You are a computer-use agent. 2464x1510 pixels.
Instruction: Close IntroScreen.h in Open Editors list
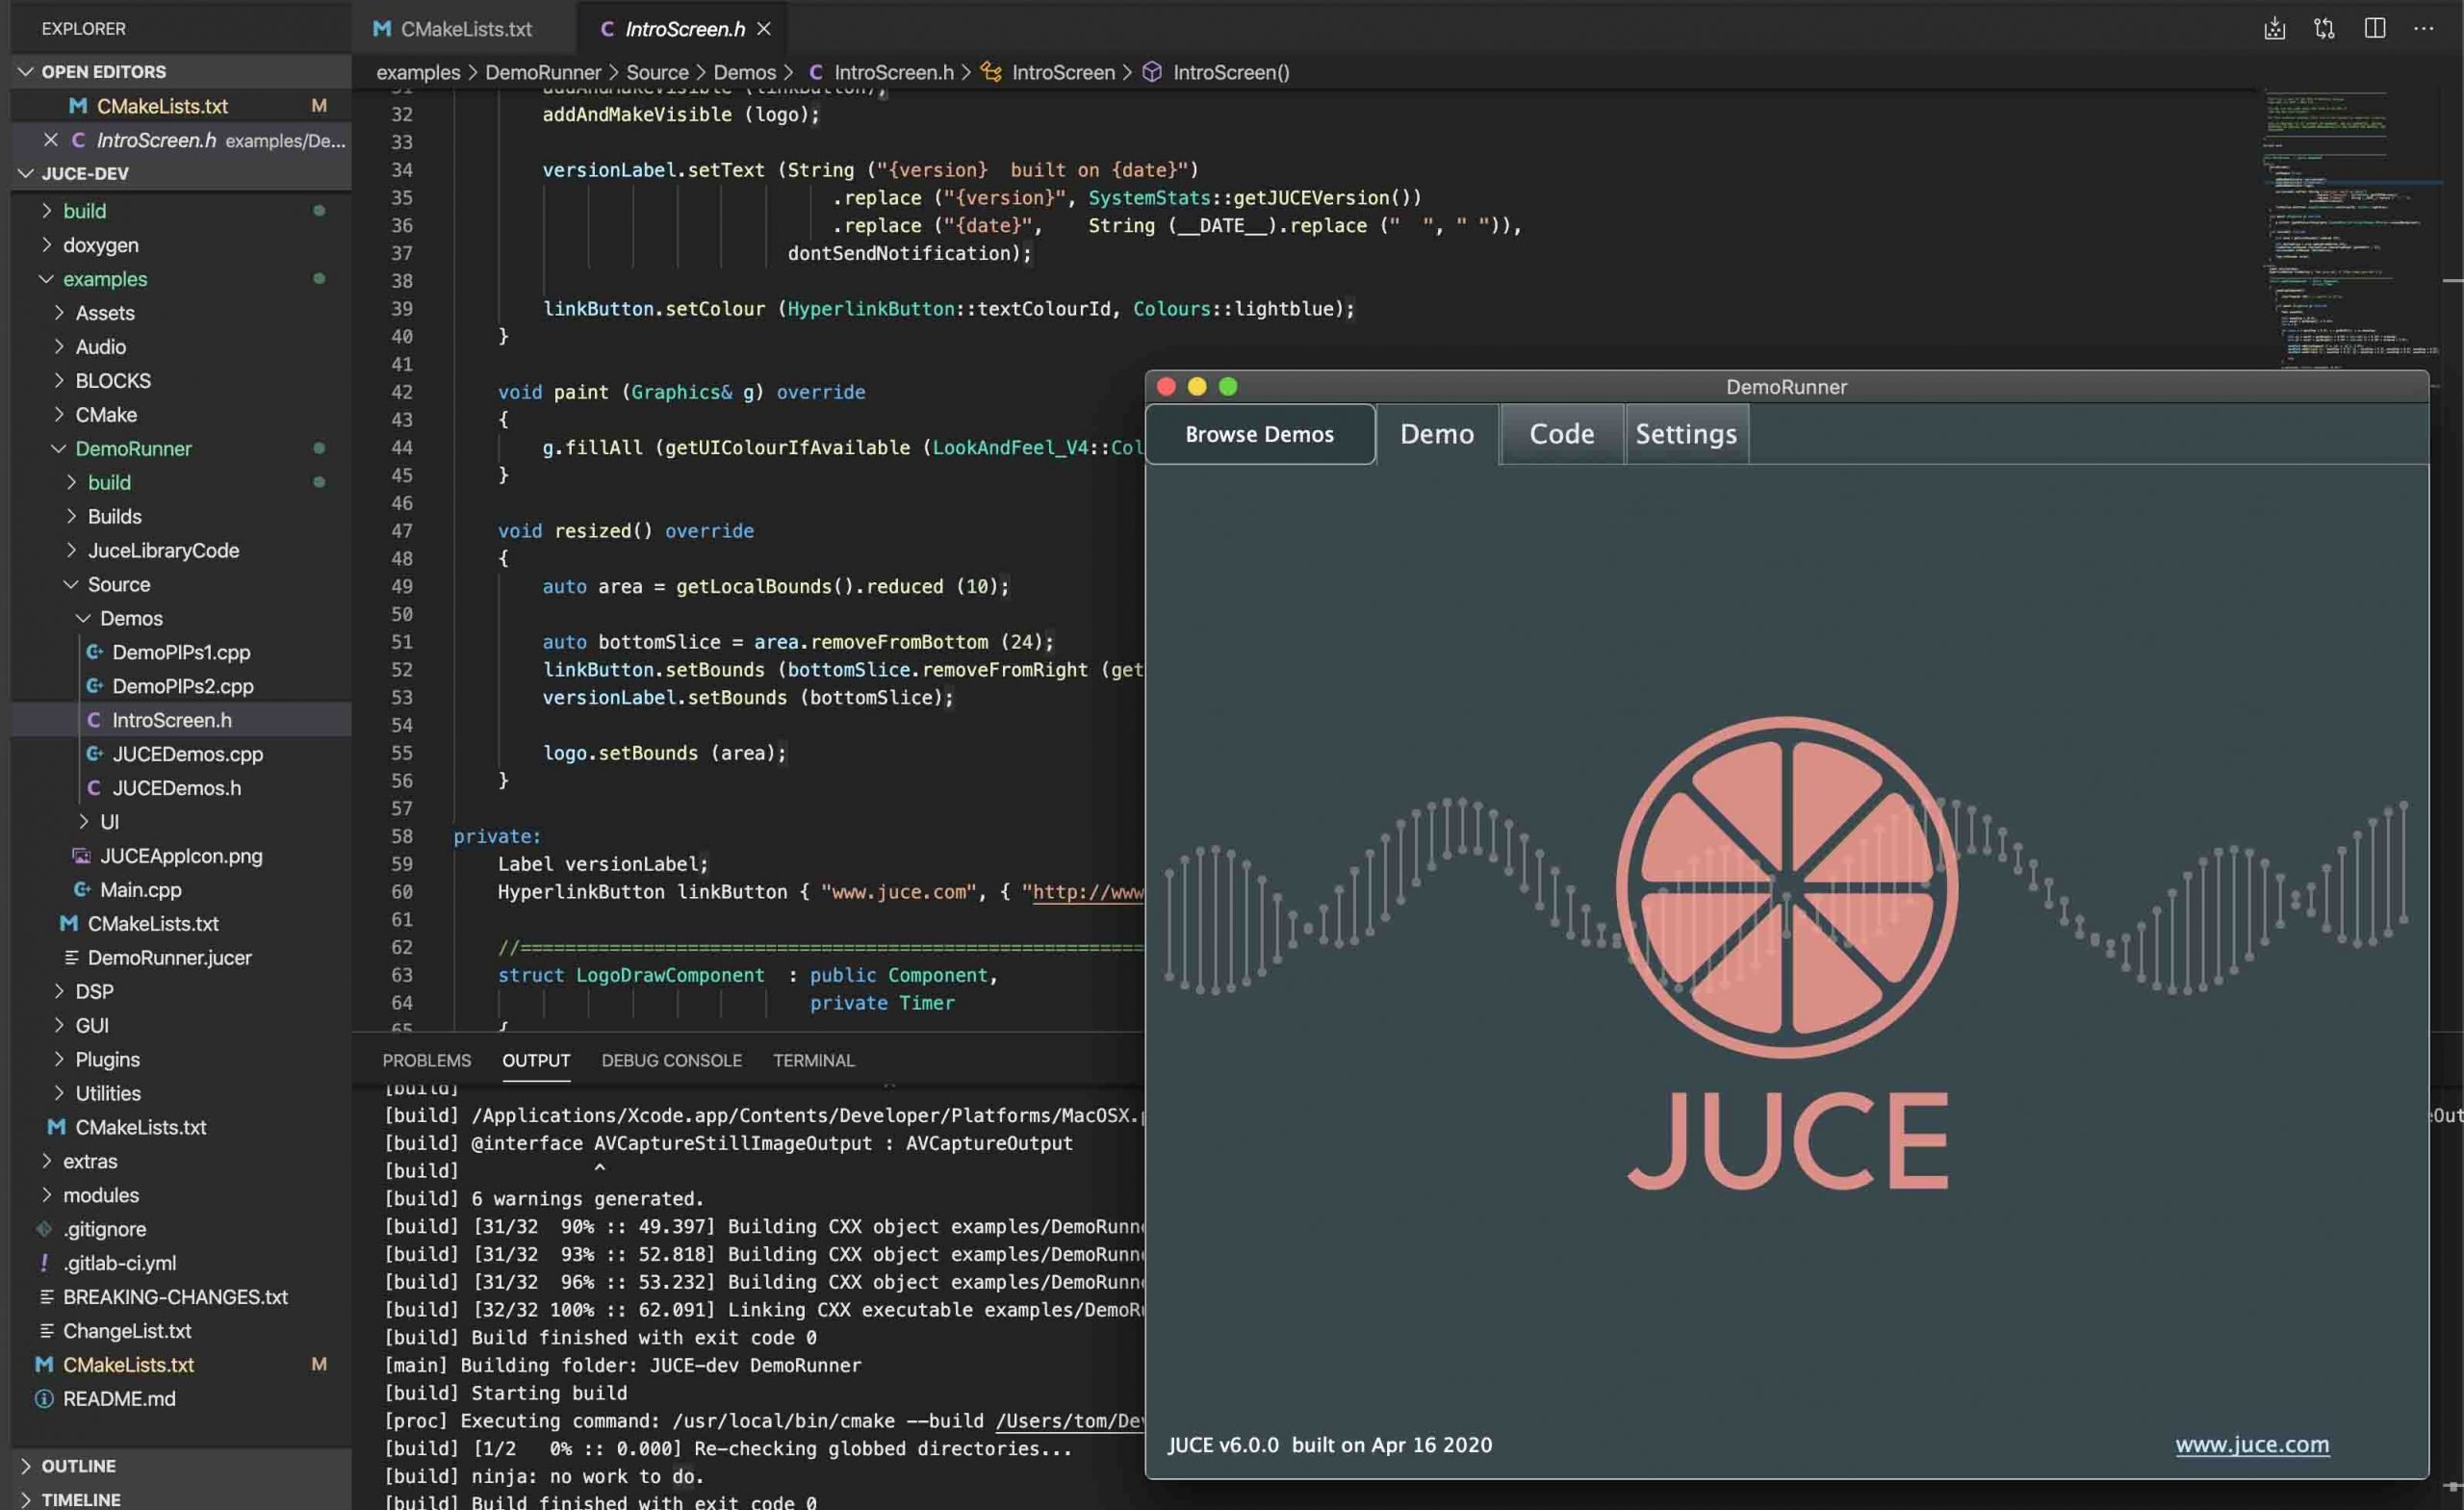coord(50,140)
